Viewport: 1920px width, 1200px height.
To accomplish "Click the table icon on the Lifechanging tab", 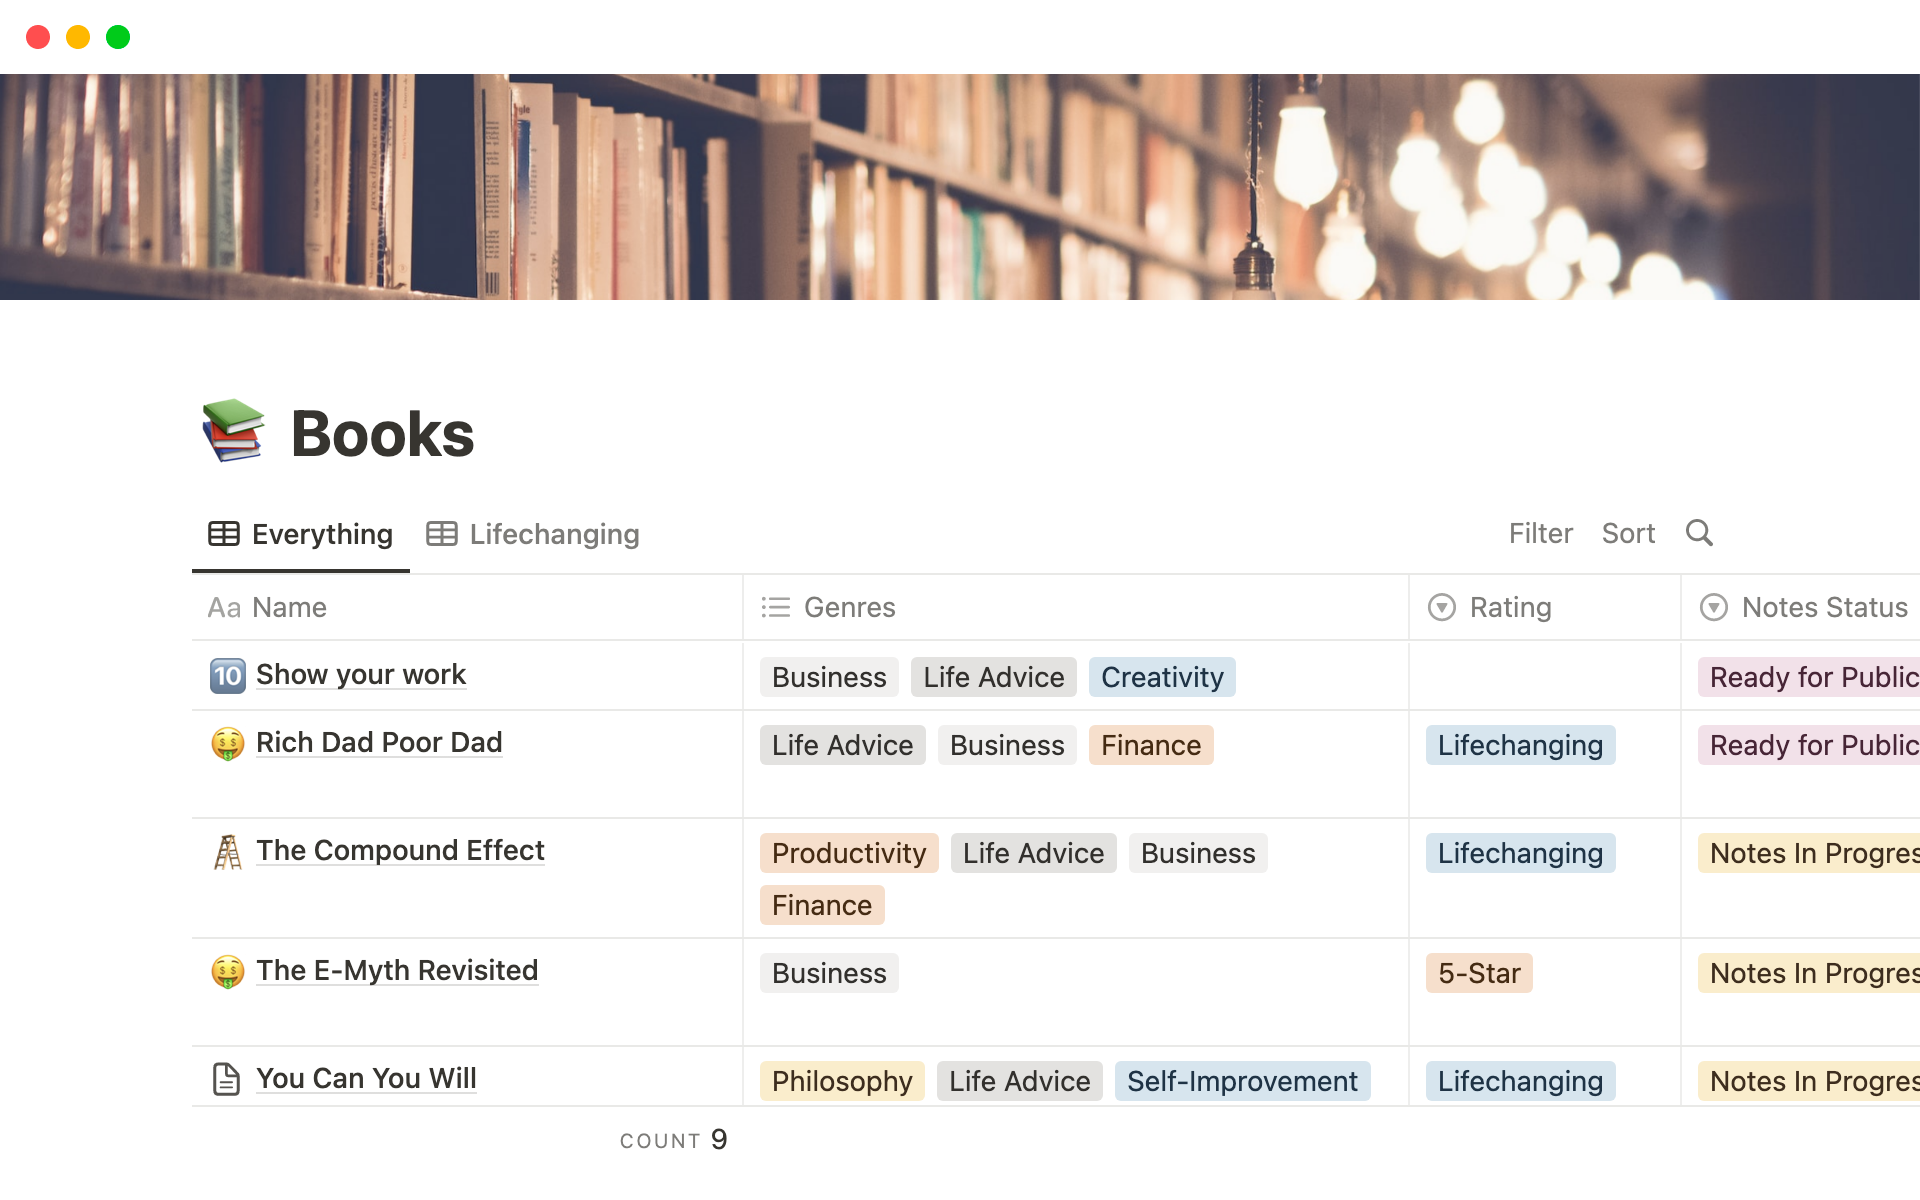I will click(x=441, y=534).
